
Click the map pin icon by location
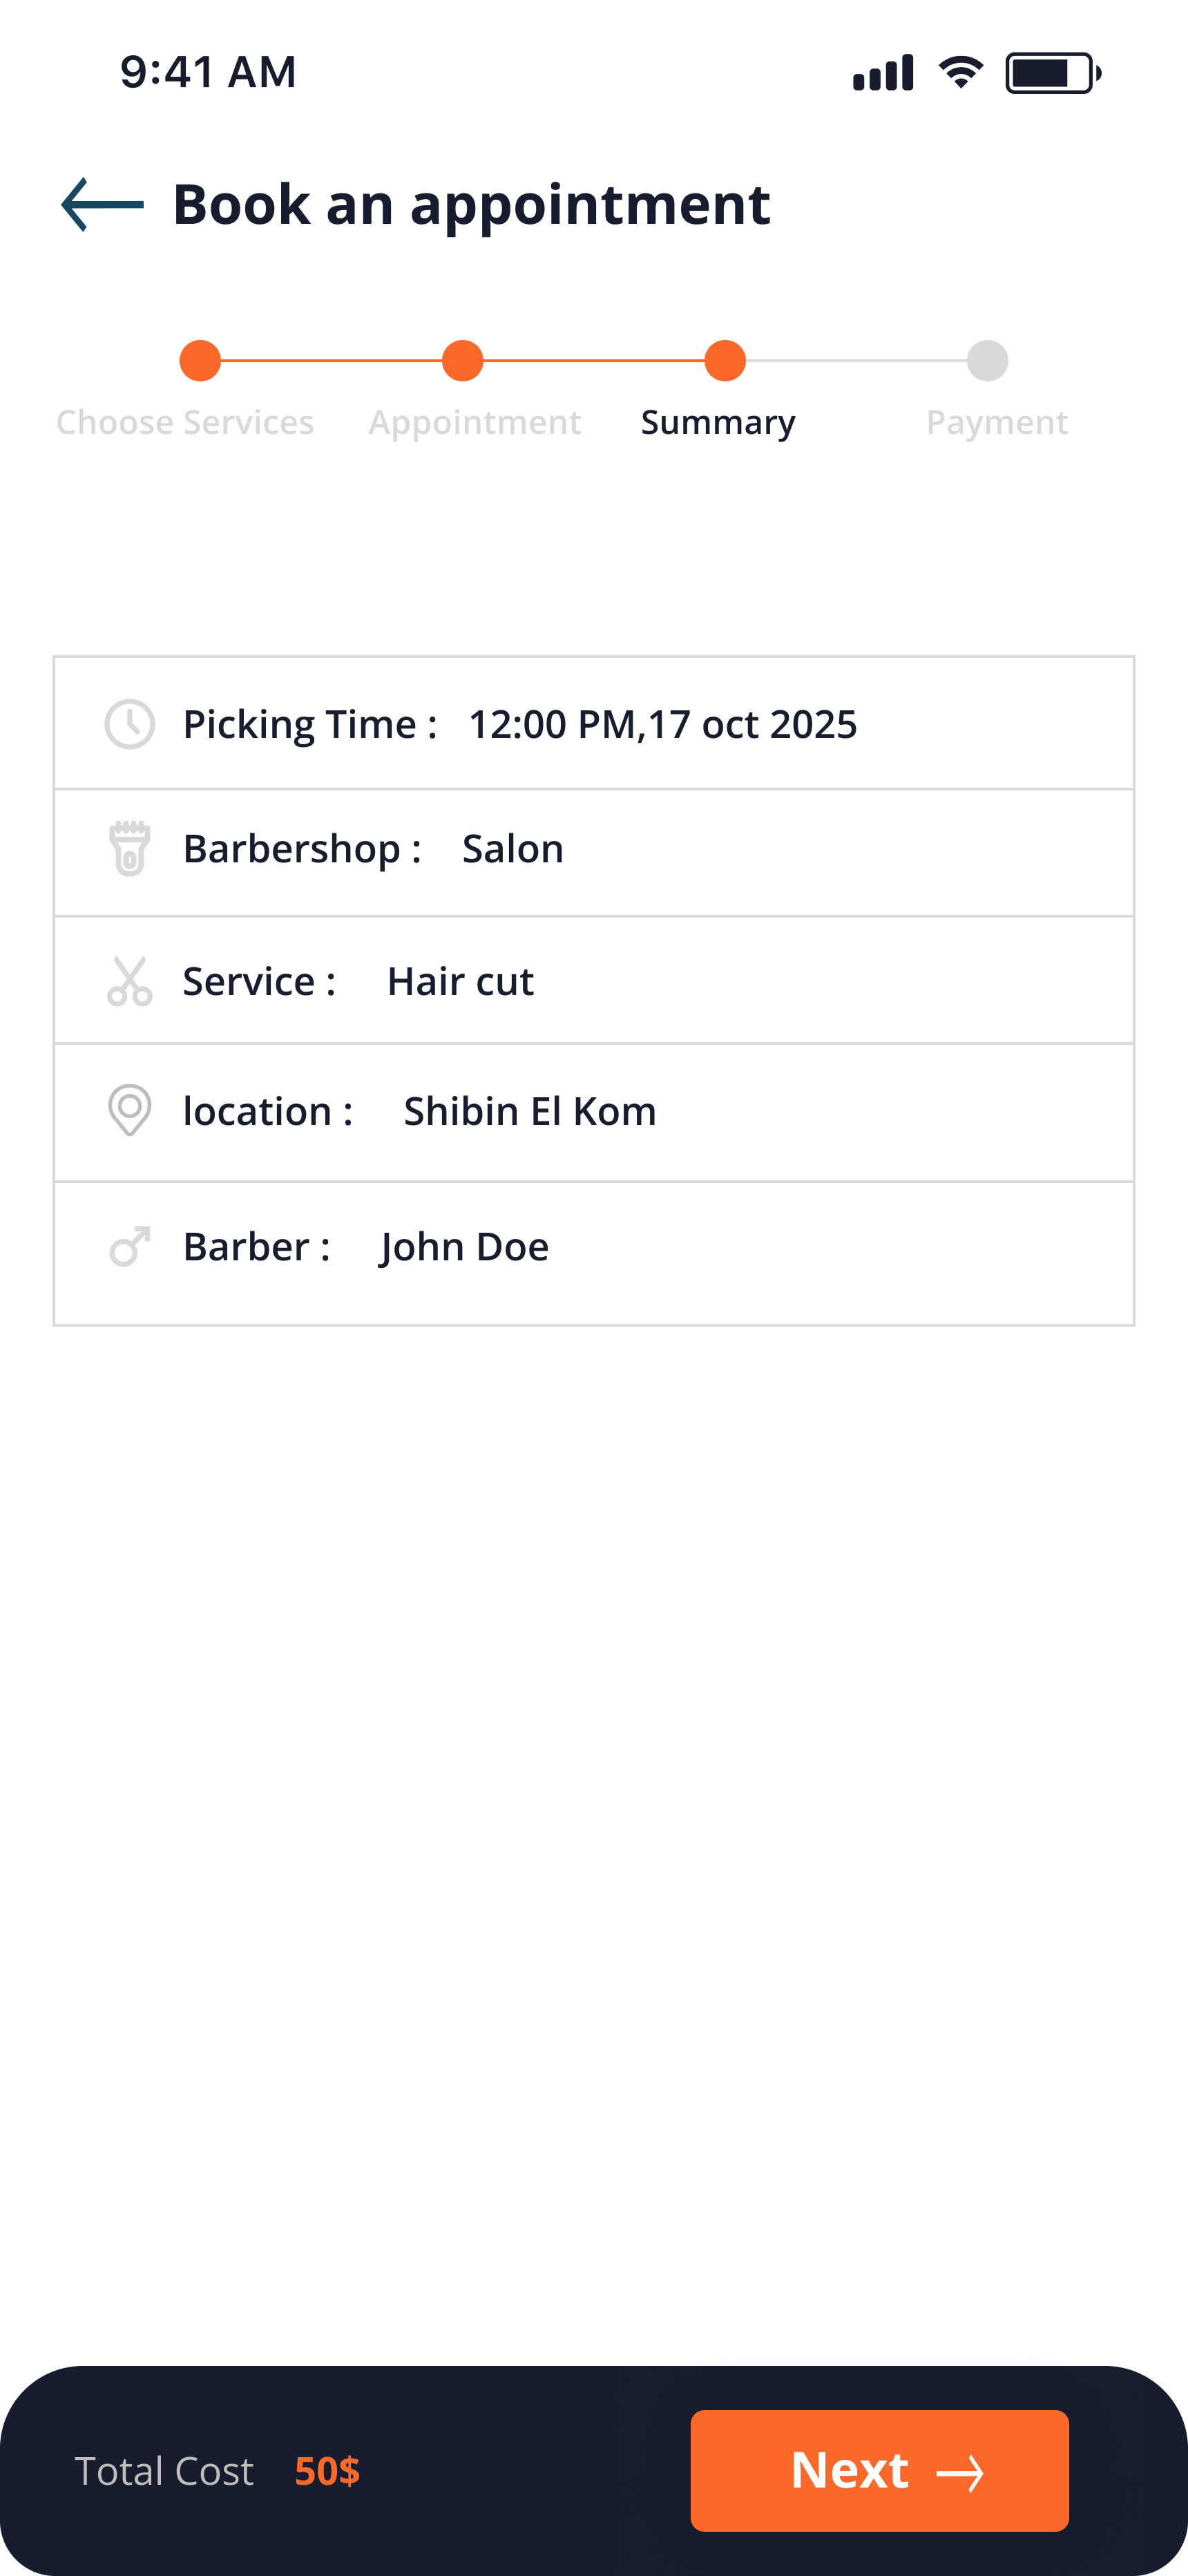(x=130, y=1110)
